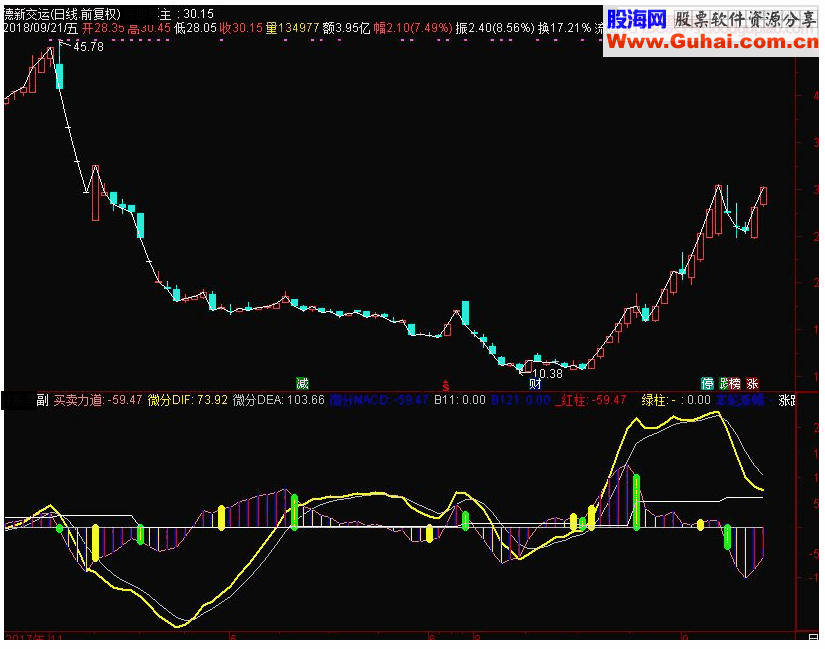Screen dimensions: 825x649
Task: Click the tallest green signal bar in sub-chart
Action: point(637,502)
